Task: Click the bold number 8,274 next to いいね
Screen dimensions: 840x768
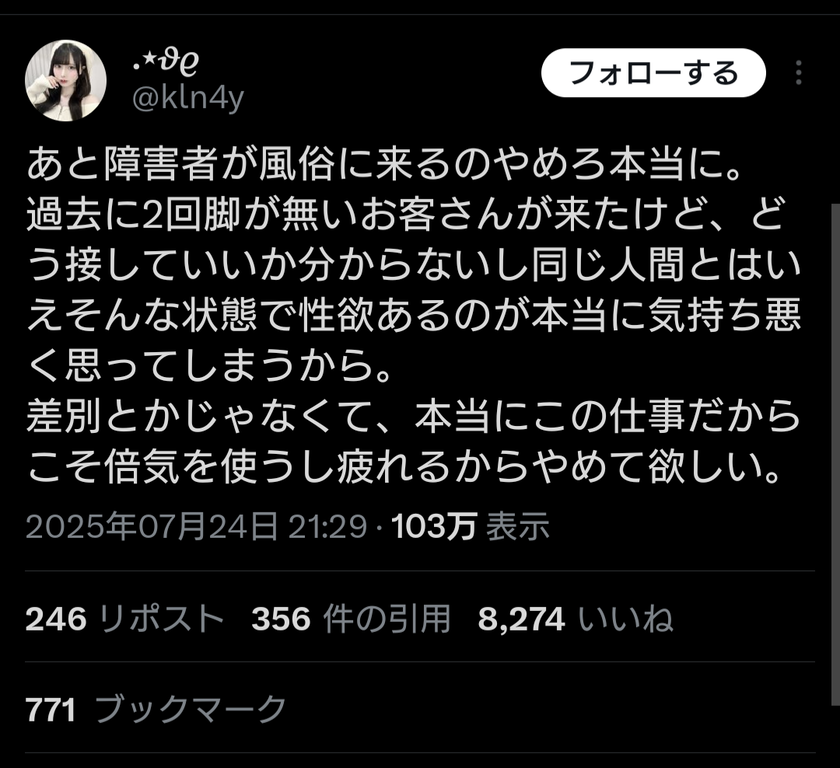Action: [521, 619]
